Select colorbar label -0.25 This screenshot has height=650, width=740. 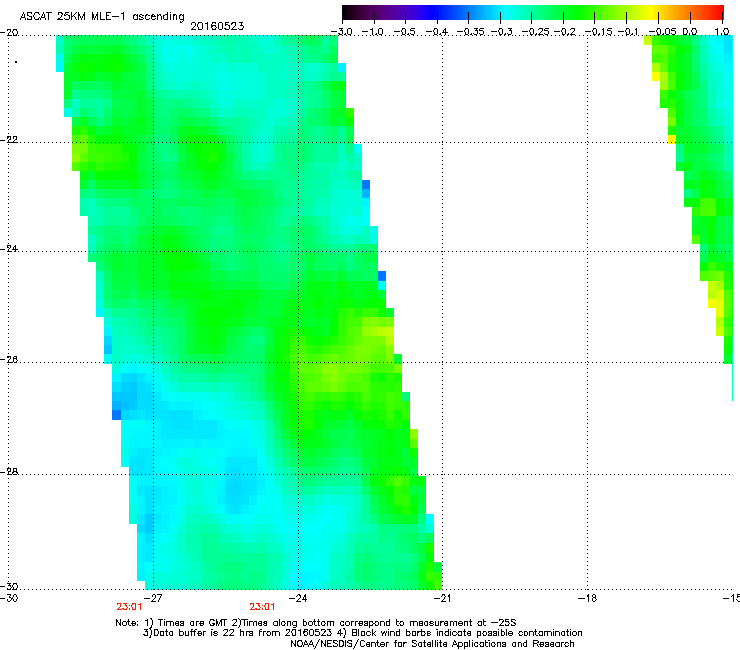[537, 32]
